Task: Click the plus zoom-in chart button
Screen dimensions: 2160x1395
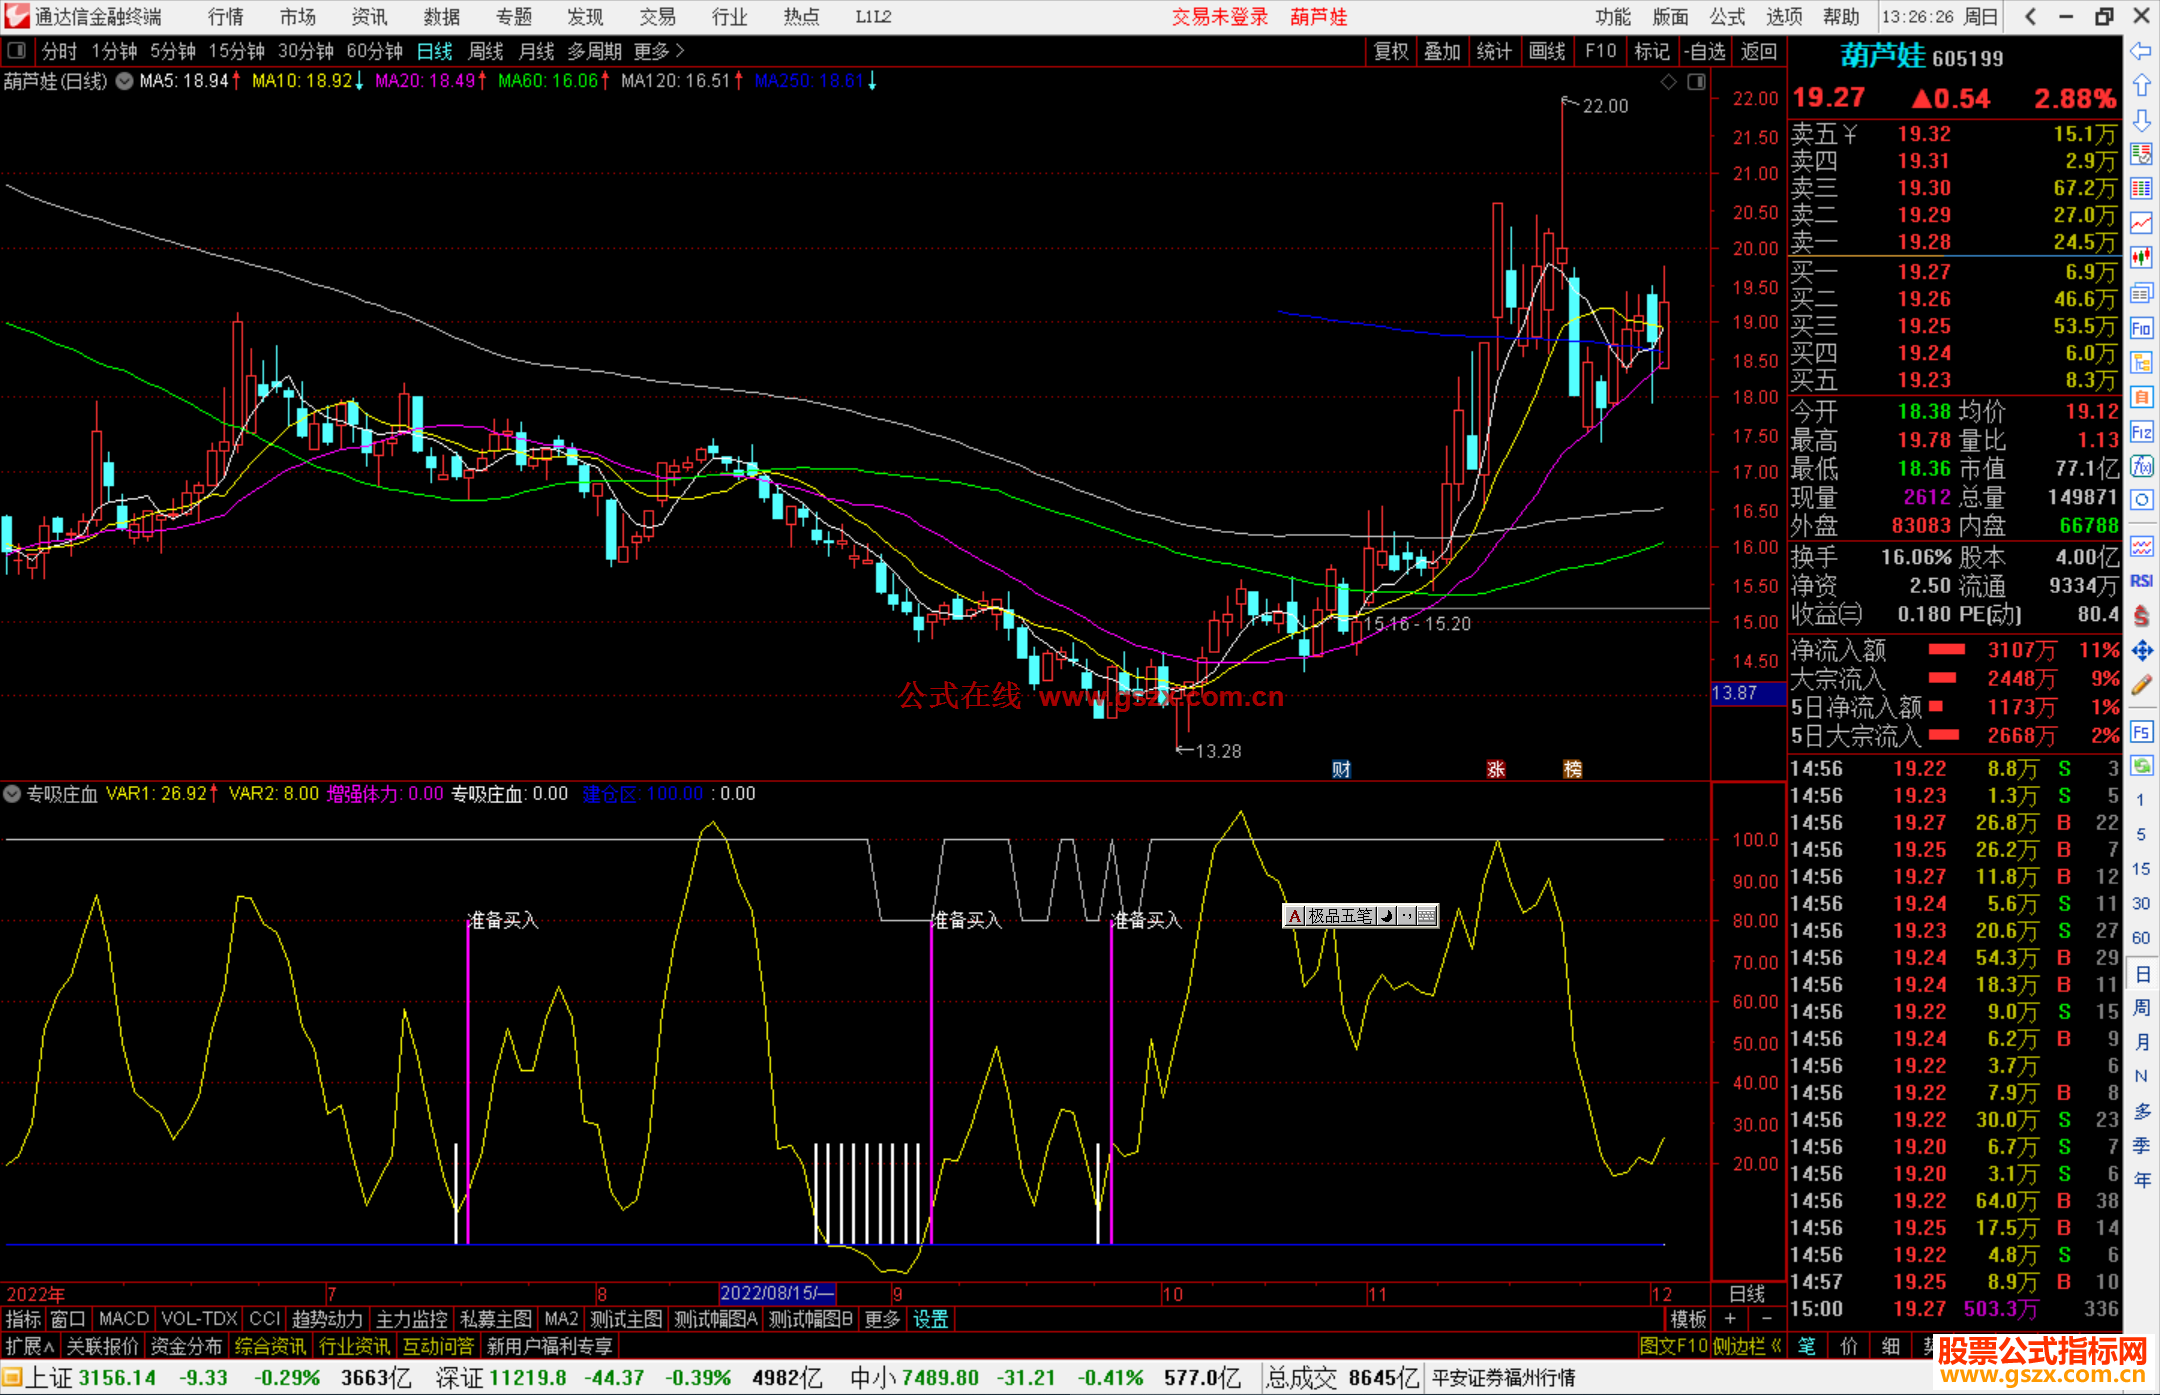Action: click(1731, 1319)
